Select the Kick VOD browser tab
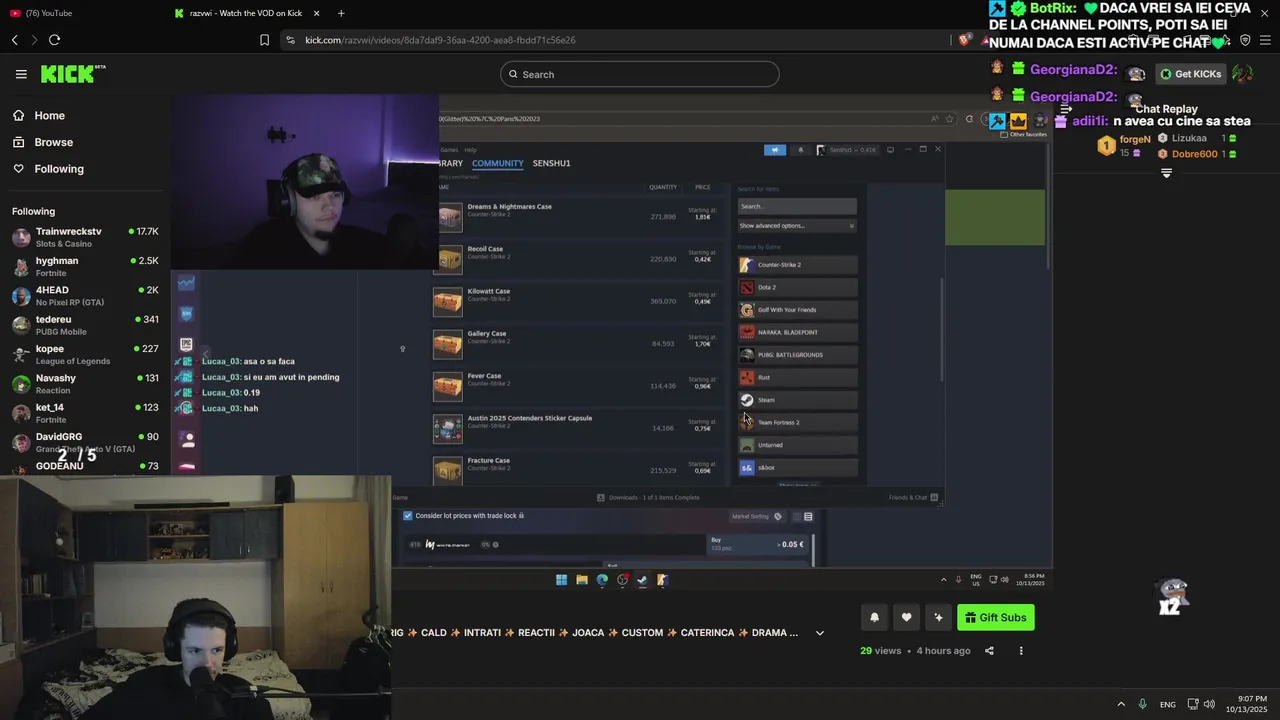This screenshot has height=720, width=1280. click(x=245, y=13)
